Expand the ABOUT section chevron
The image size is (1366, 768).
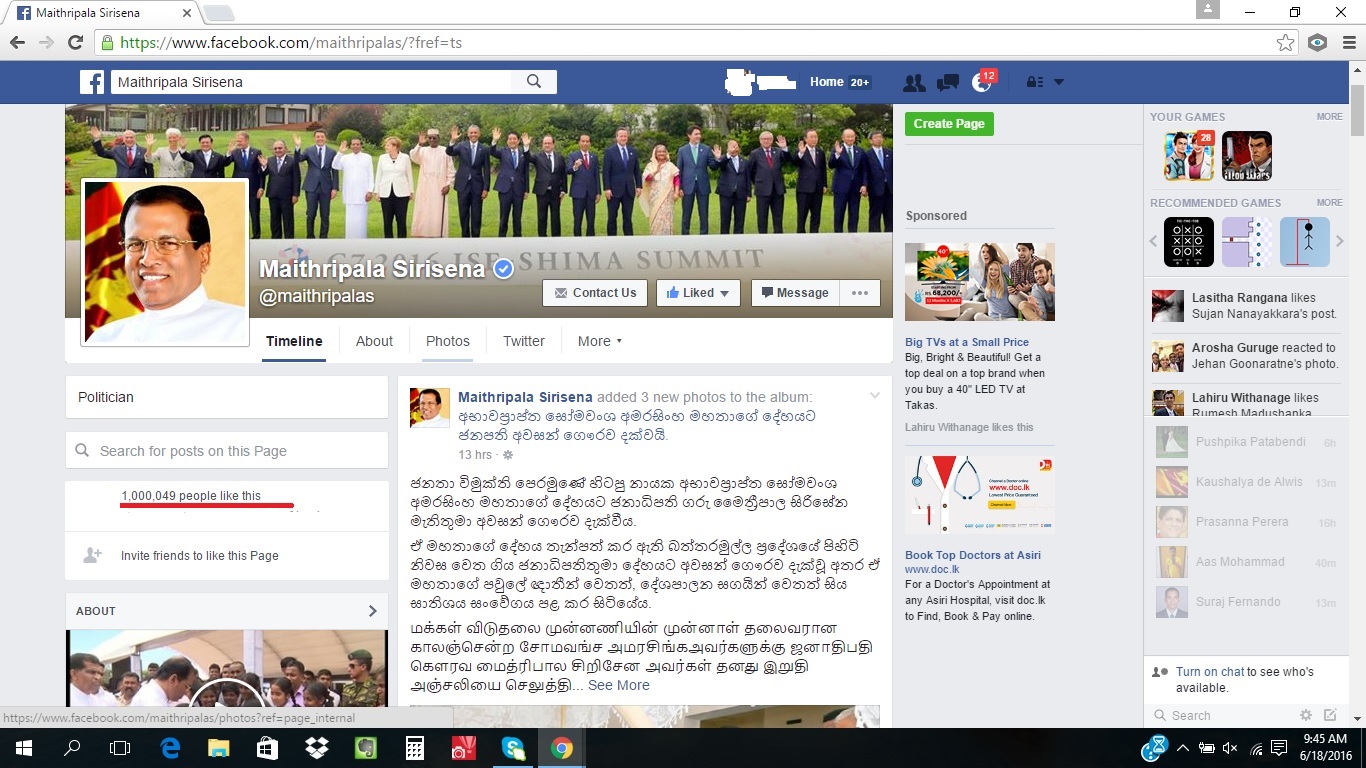pyautogui.click(x=372, y=611)
